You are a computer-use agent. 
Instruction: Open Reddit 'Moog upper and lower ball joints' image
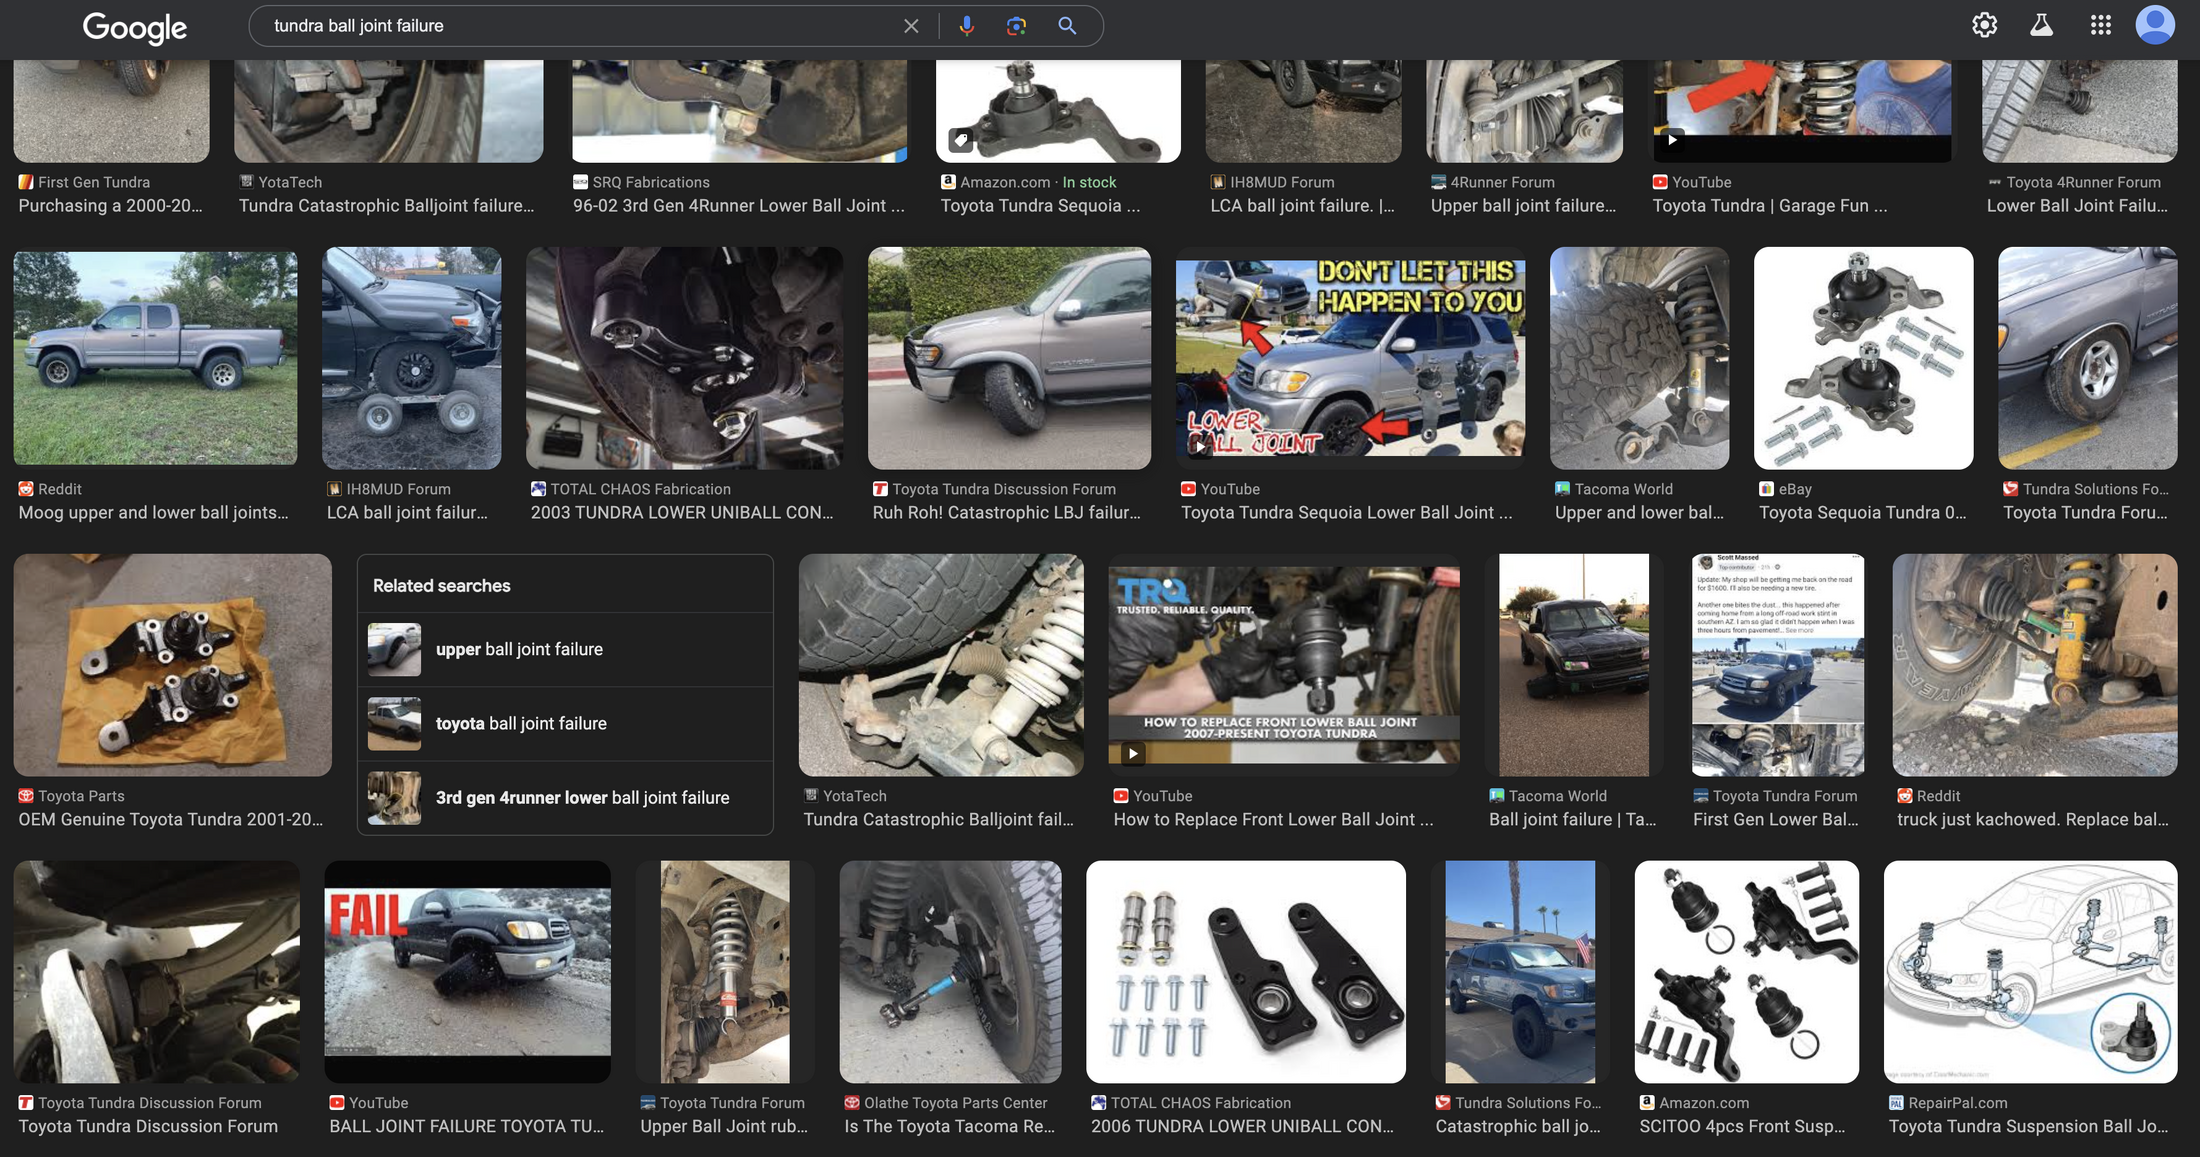(155, 358)
